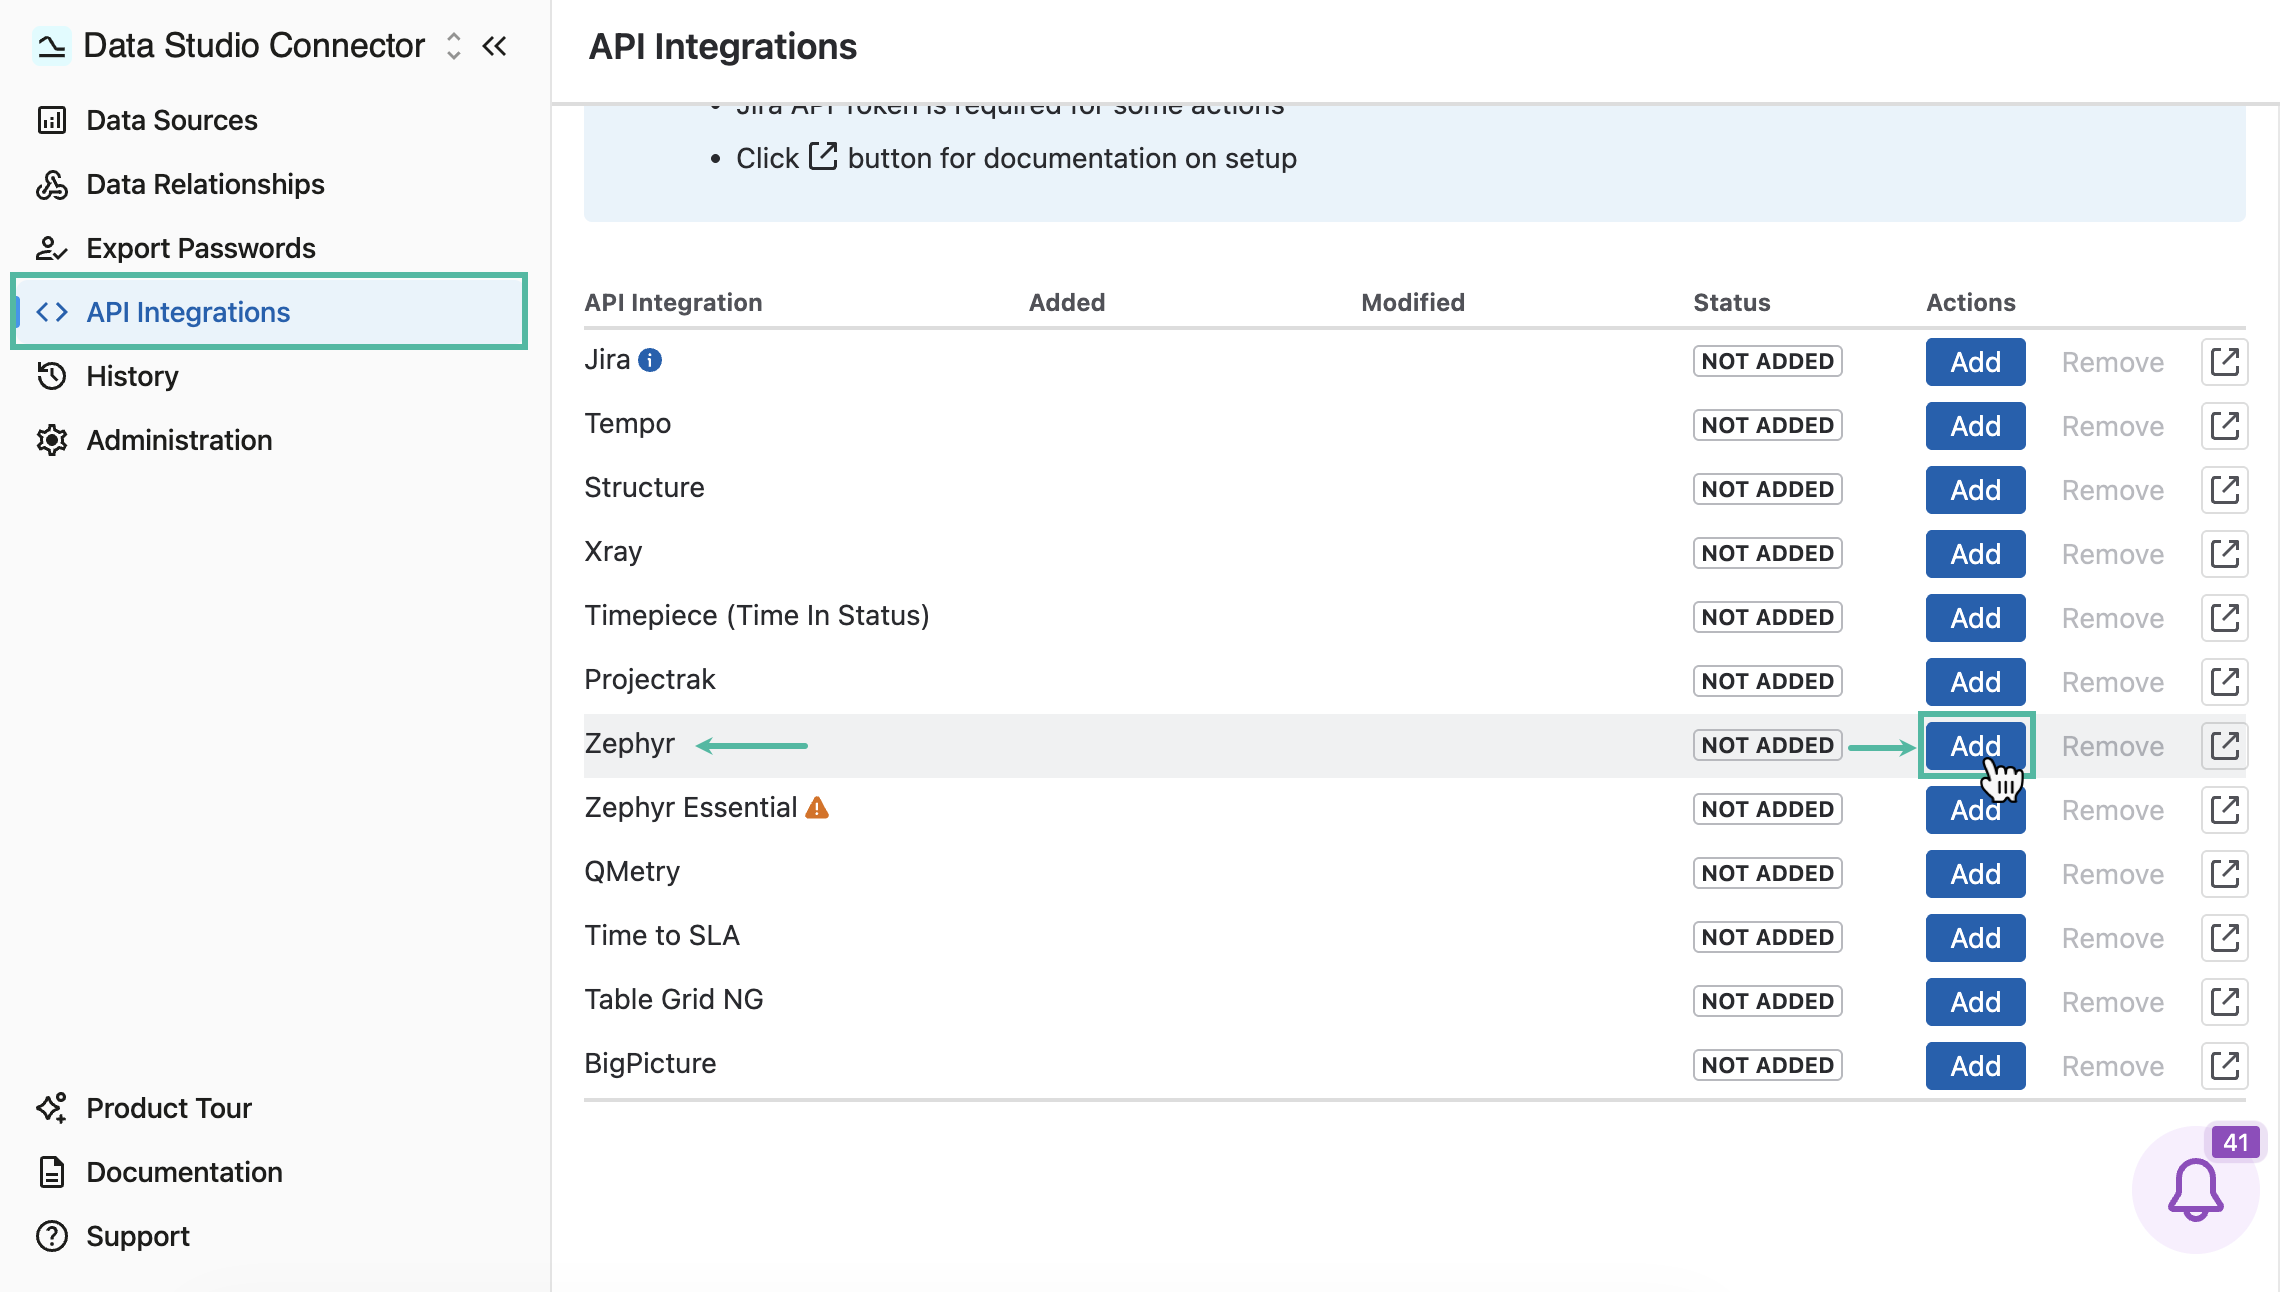Open Timepiece documentation link icon
The height and width of the screenshot is (1292, 2280).
pos(2224,618)
